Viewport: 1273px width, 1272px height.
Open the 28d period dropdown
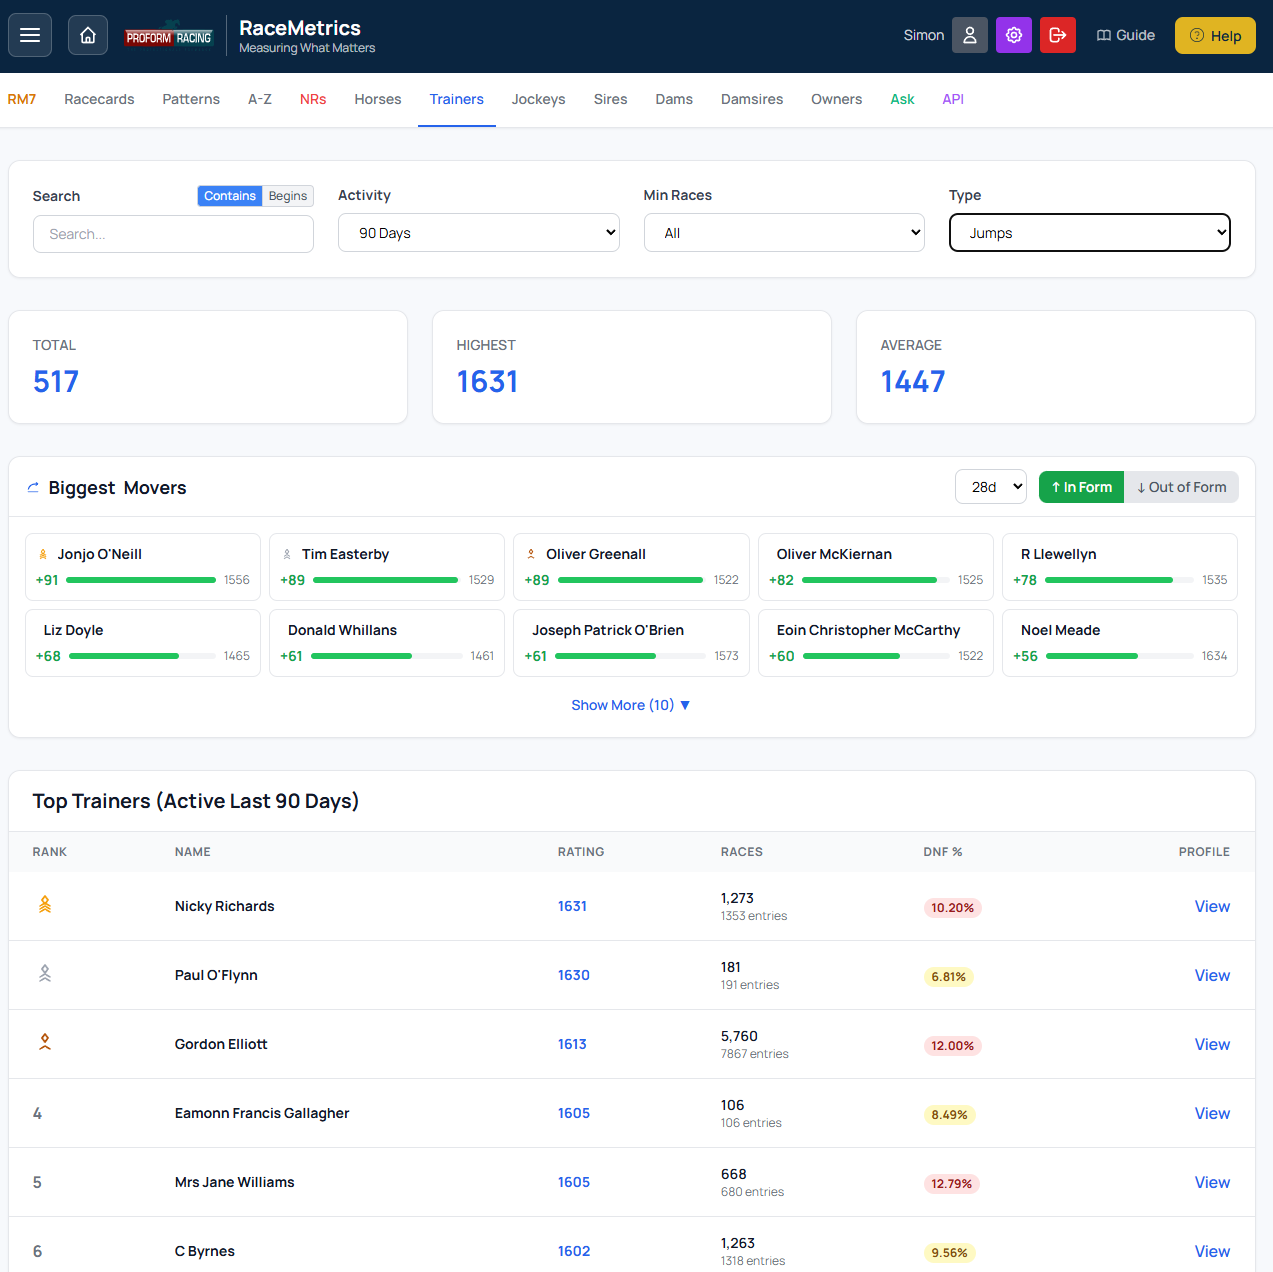point(990,487)
